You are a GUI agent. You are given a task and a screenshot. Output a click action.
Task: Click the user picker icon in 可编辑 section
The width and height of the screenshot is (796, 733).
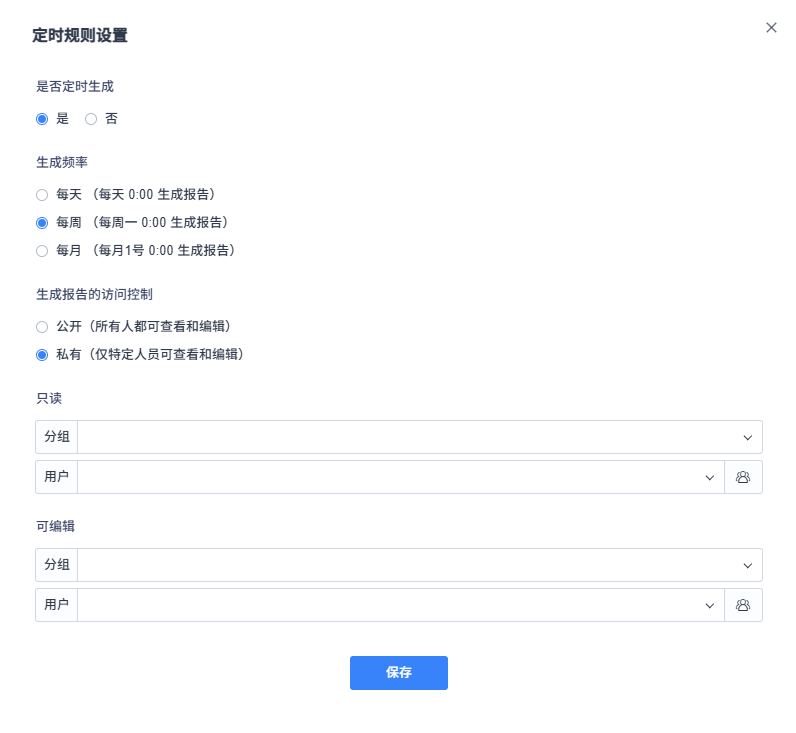coord(743,605)
